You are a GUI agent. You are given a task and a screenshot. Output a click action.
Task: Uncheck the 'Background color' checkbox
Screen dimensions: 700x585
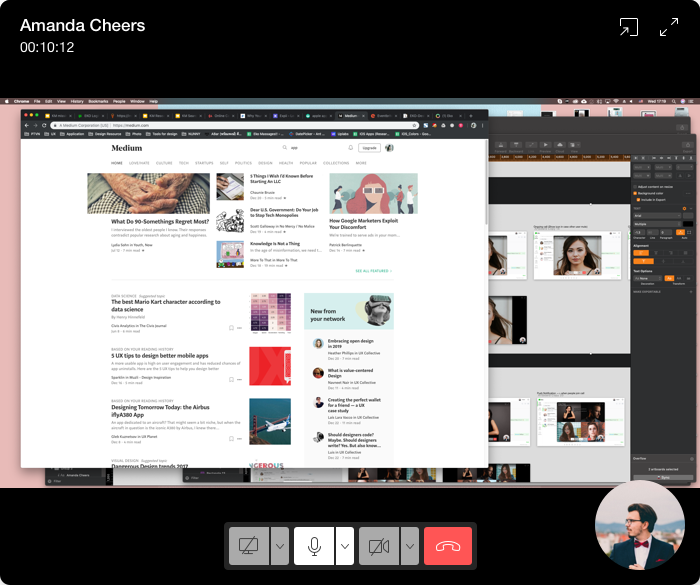[x=634, y=193]
